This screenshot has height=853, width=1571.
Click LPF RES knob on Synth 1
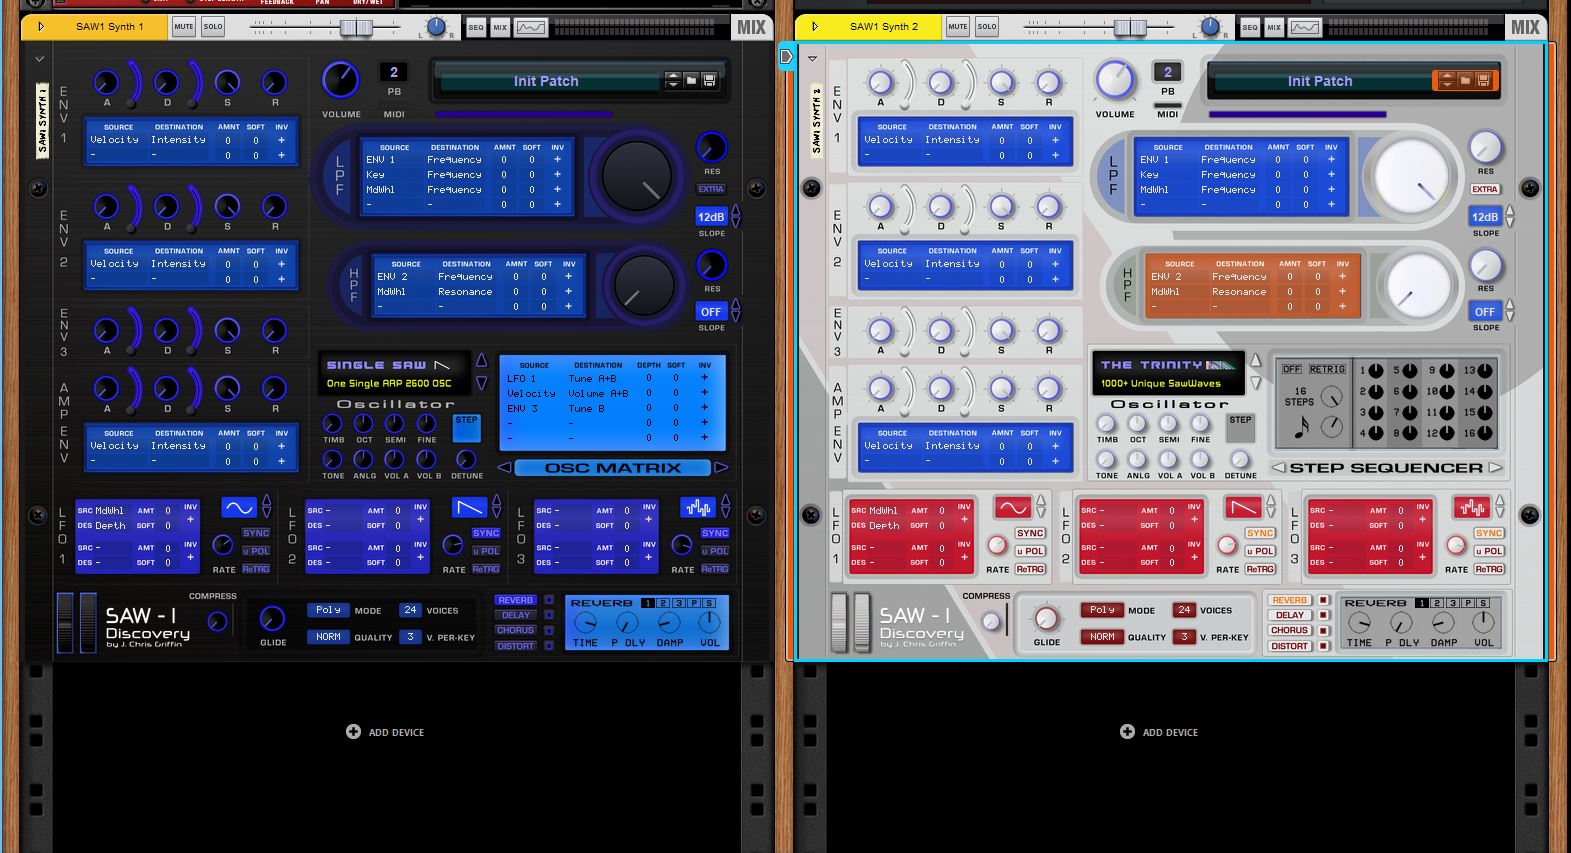pos(711,148)
